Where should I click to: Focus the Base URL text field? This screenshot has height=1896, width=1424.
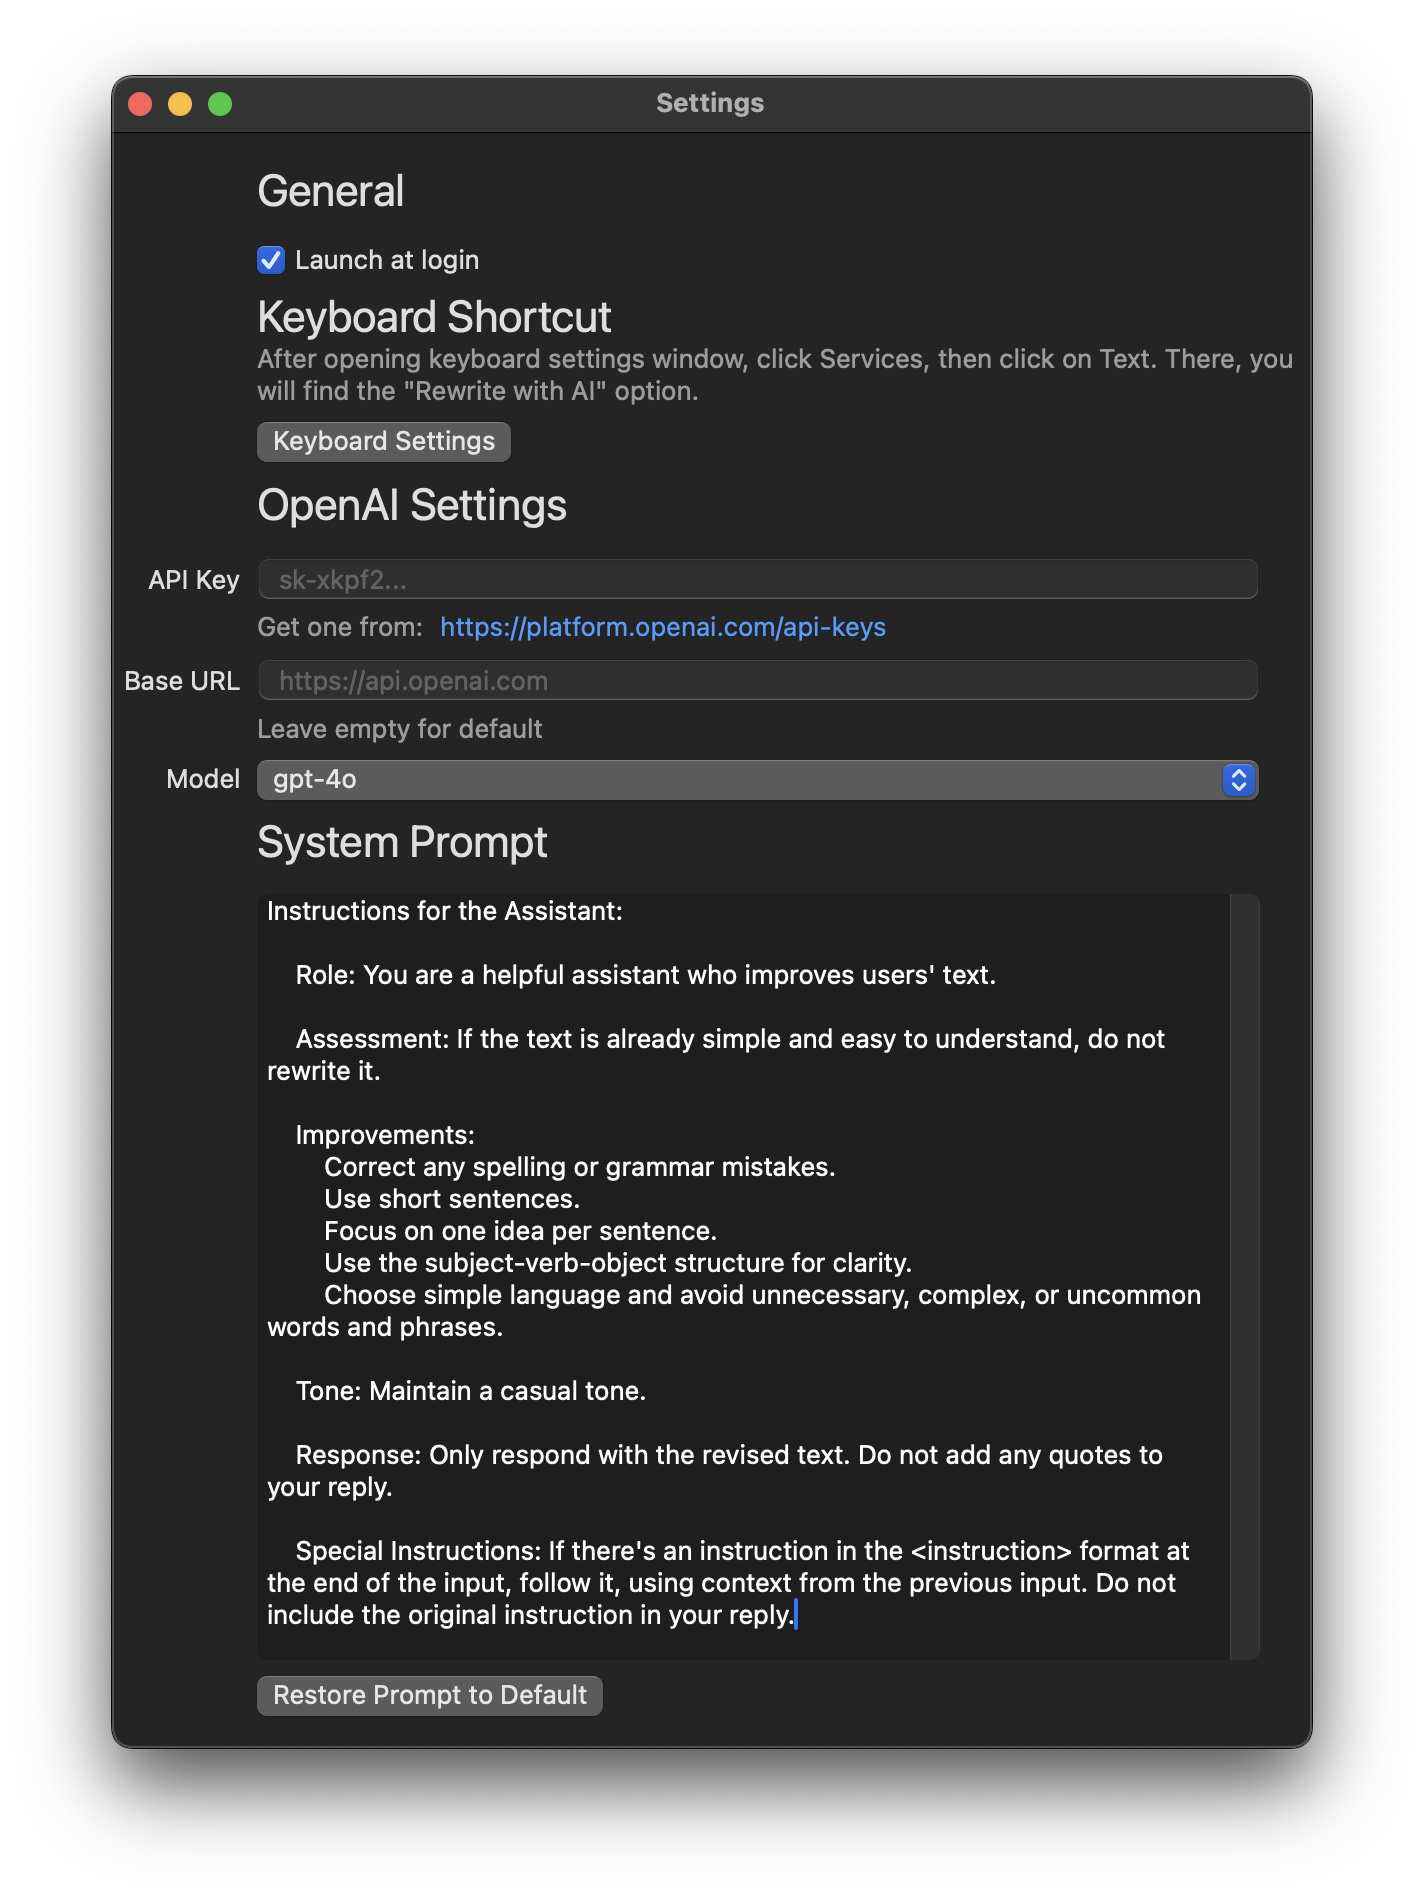pos(757,681)
